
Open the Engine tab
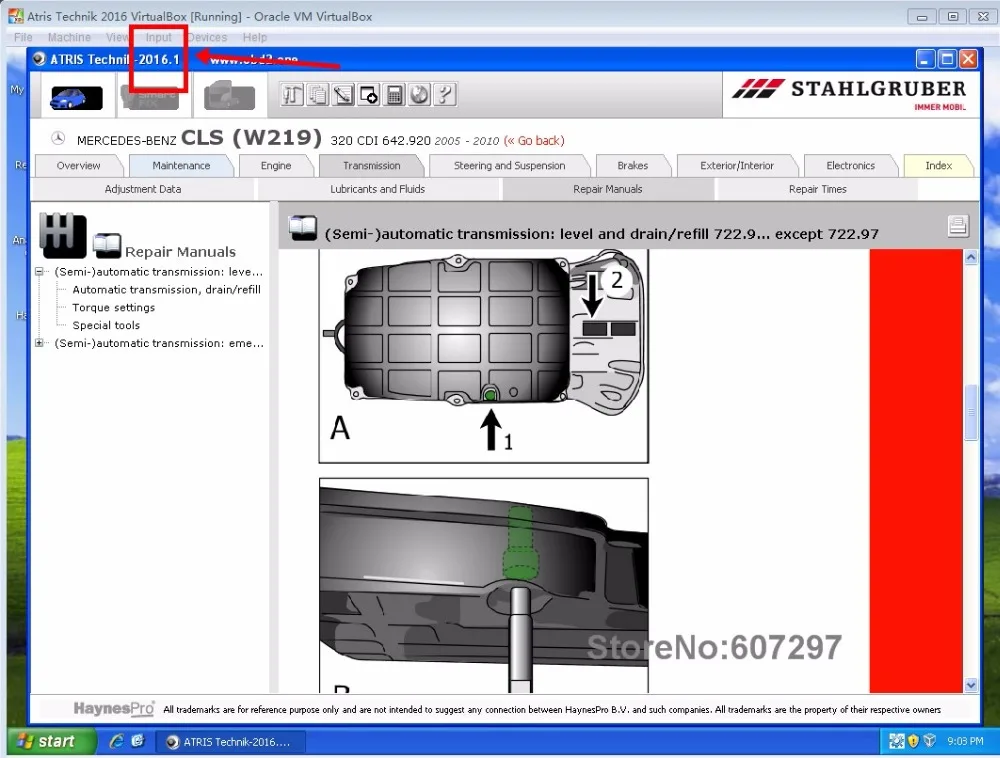pos(276,166)
